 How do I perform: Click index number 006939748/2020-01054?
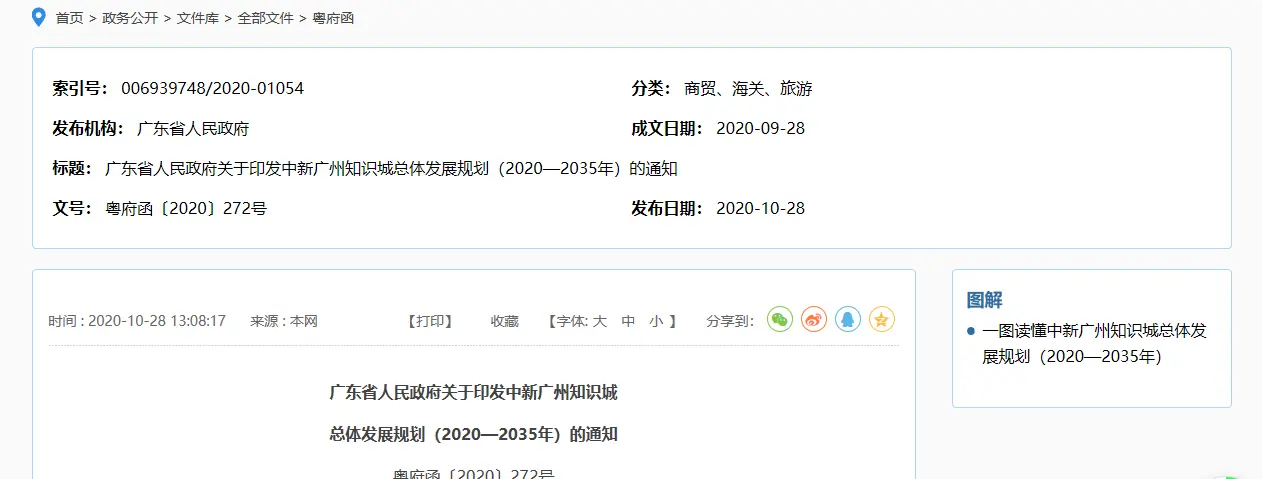pyautogui.click(x=212, y=88)
